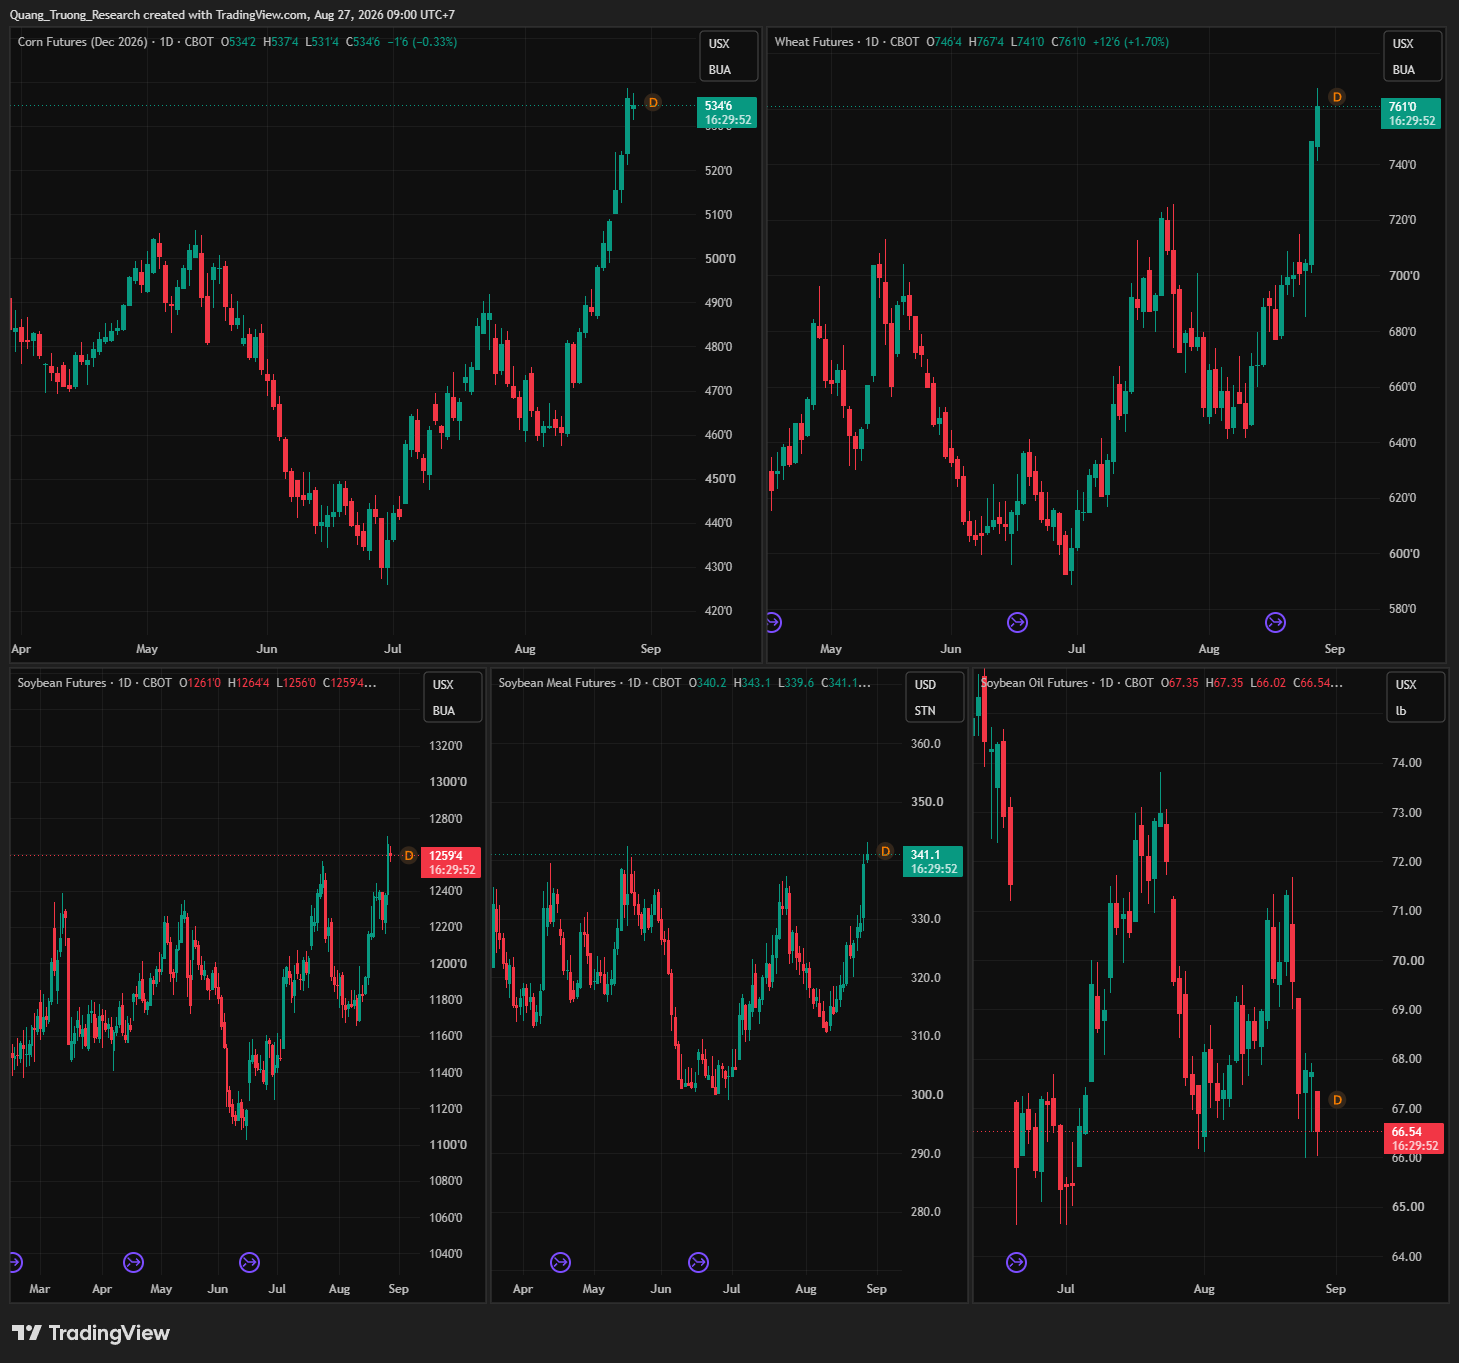Image resolution: width=1459 pixels, height=1363 pixels.
Task: Click Wheat chart's purple rollover icon between Aug and Sep
Action: 1275,623
